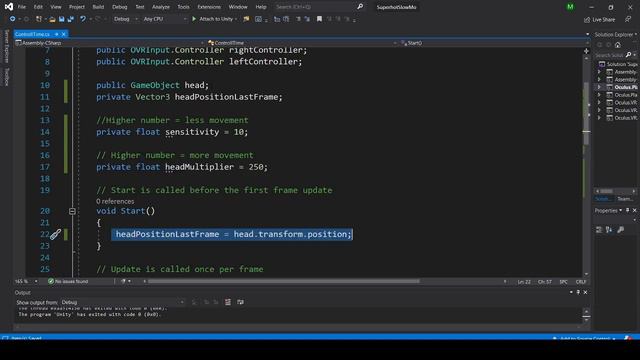Close the ControlTime.cs tab
Image resolution: width=640 pixels, height=360 pixels.
coord(64,34)
